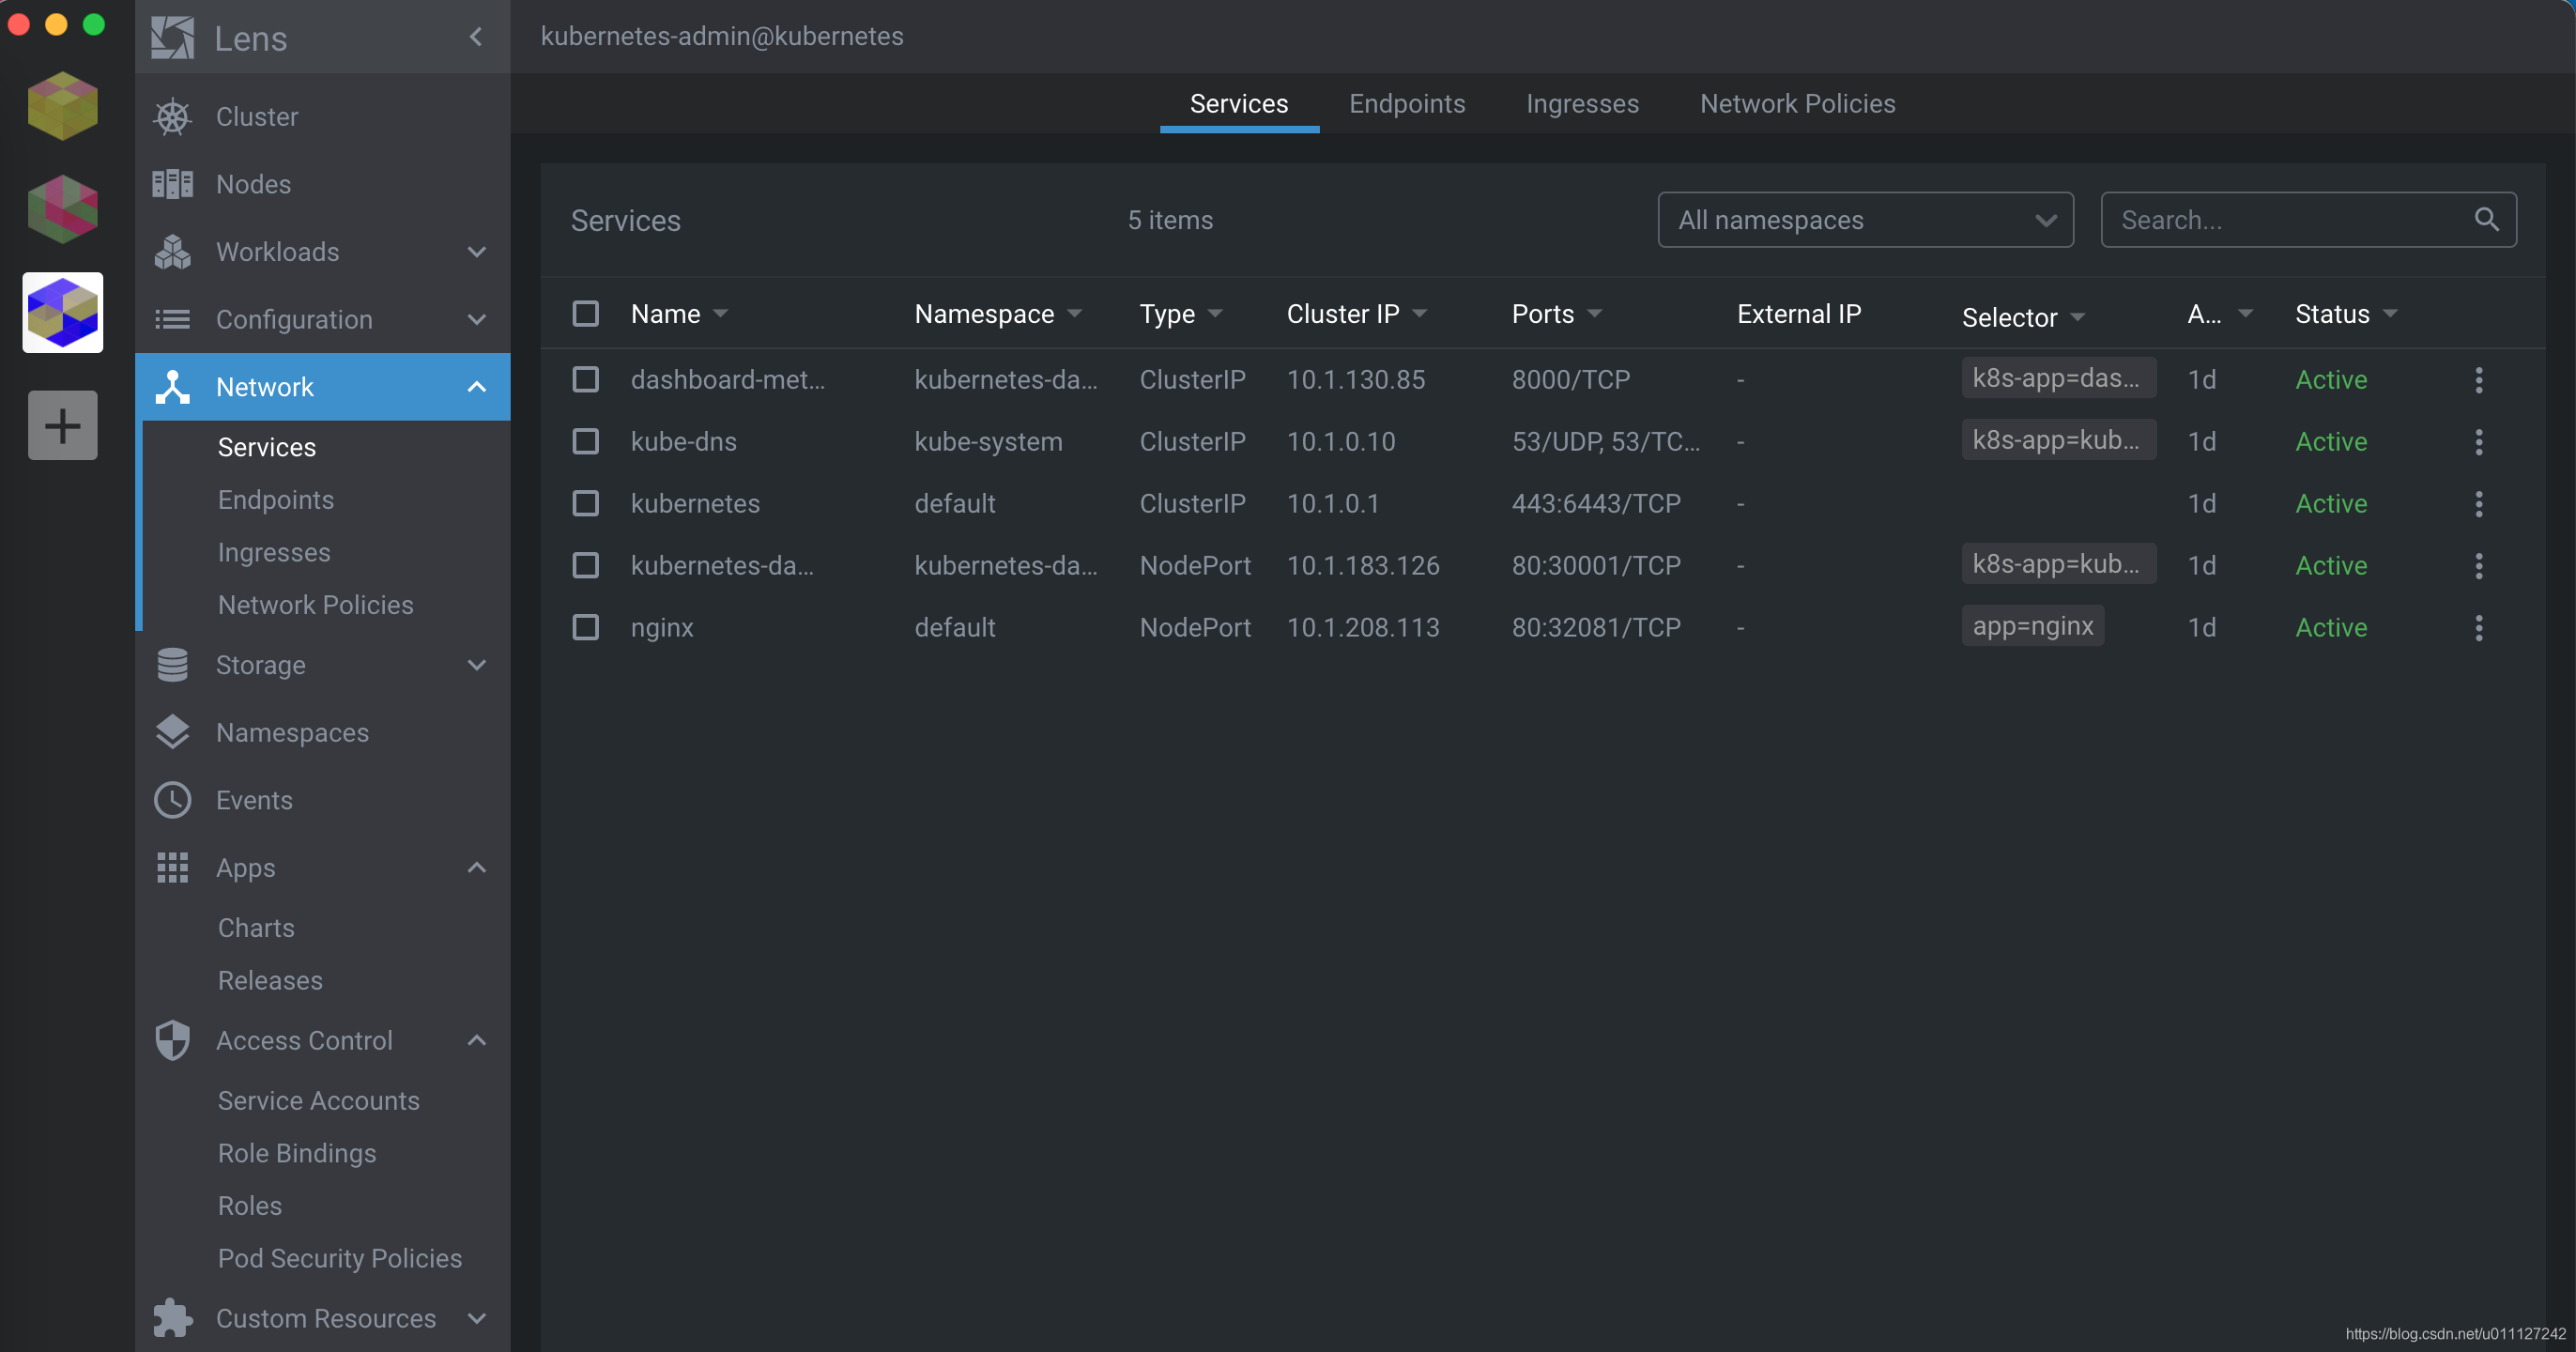This screenshot has width=2576, height=1352.
Task: Click the Namespaces layers icon
Action: (172, 732)
